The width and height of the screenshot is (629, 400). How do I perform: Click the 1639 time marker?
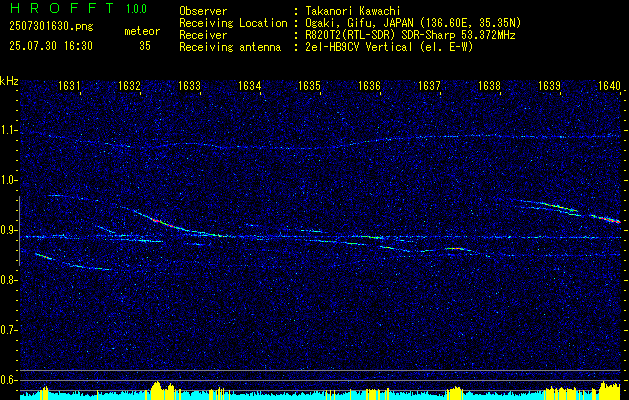pos(549,85)
